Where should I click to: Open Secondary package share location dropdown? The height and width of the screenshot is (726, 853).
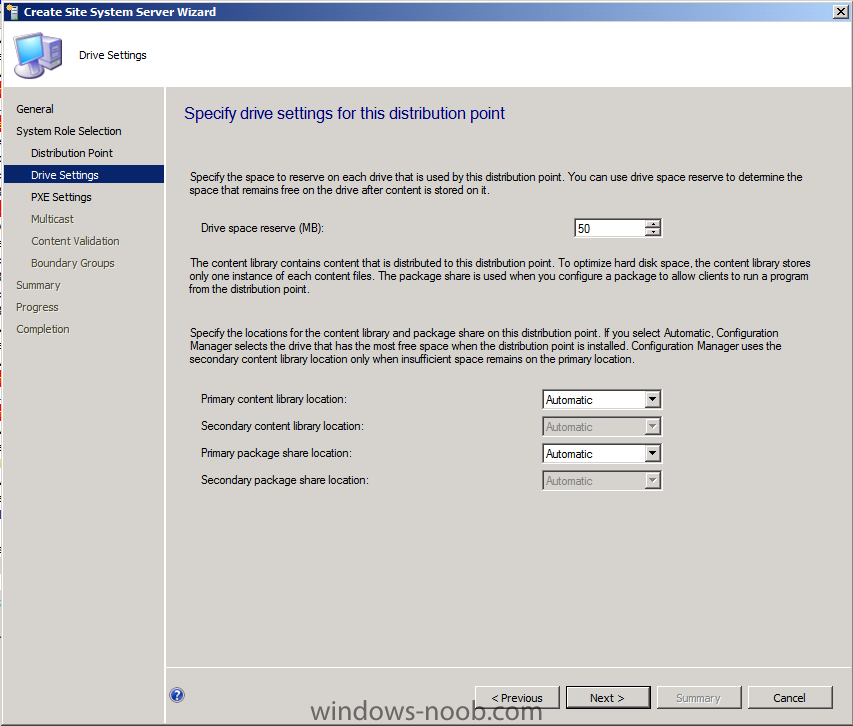coord(602,480)
